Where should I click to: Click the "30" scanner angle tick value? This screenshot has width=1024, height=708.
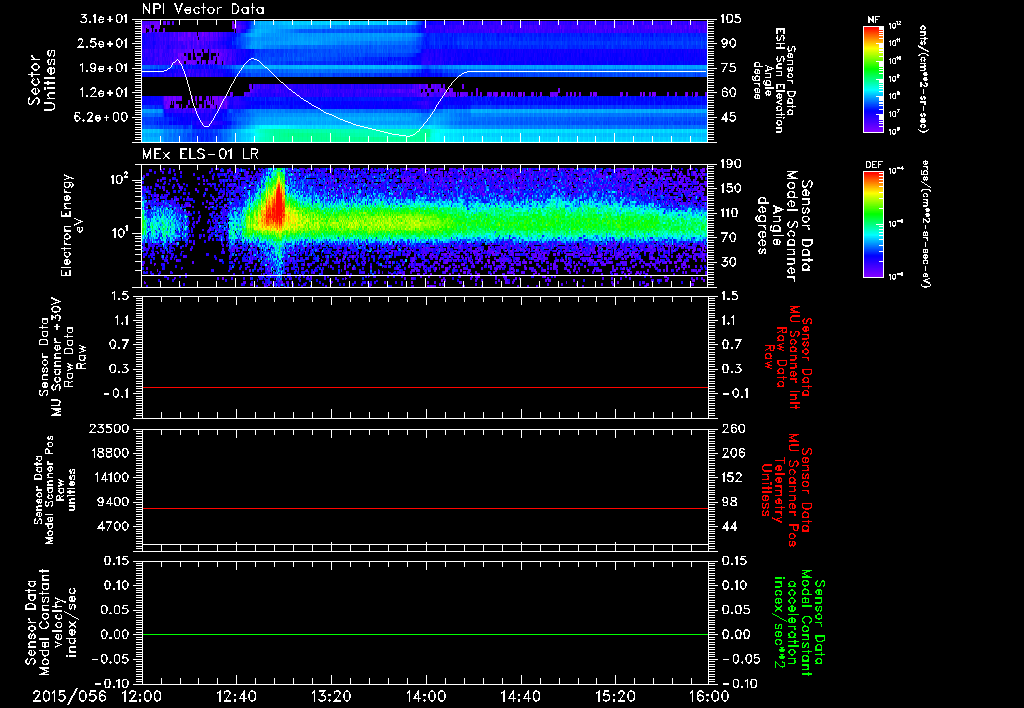coord(728,263)
